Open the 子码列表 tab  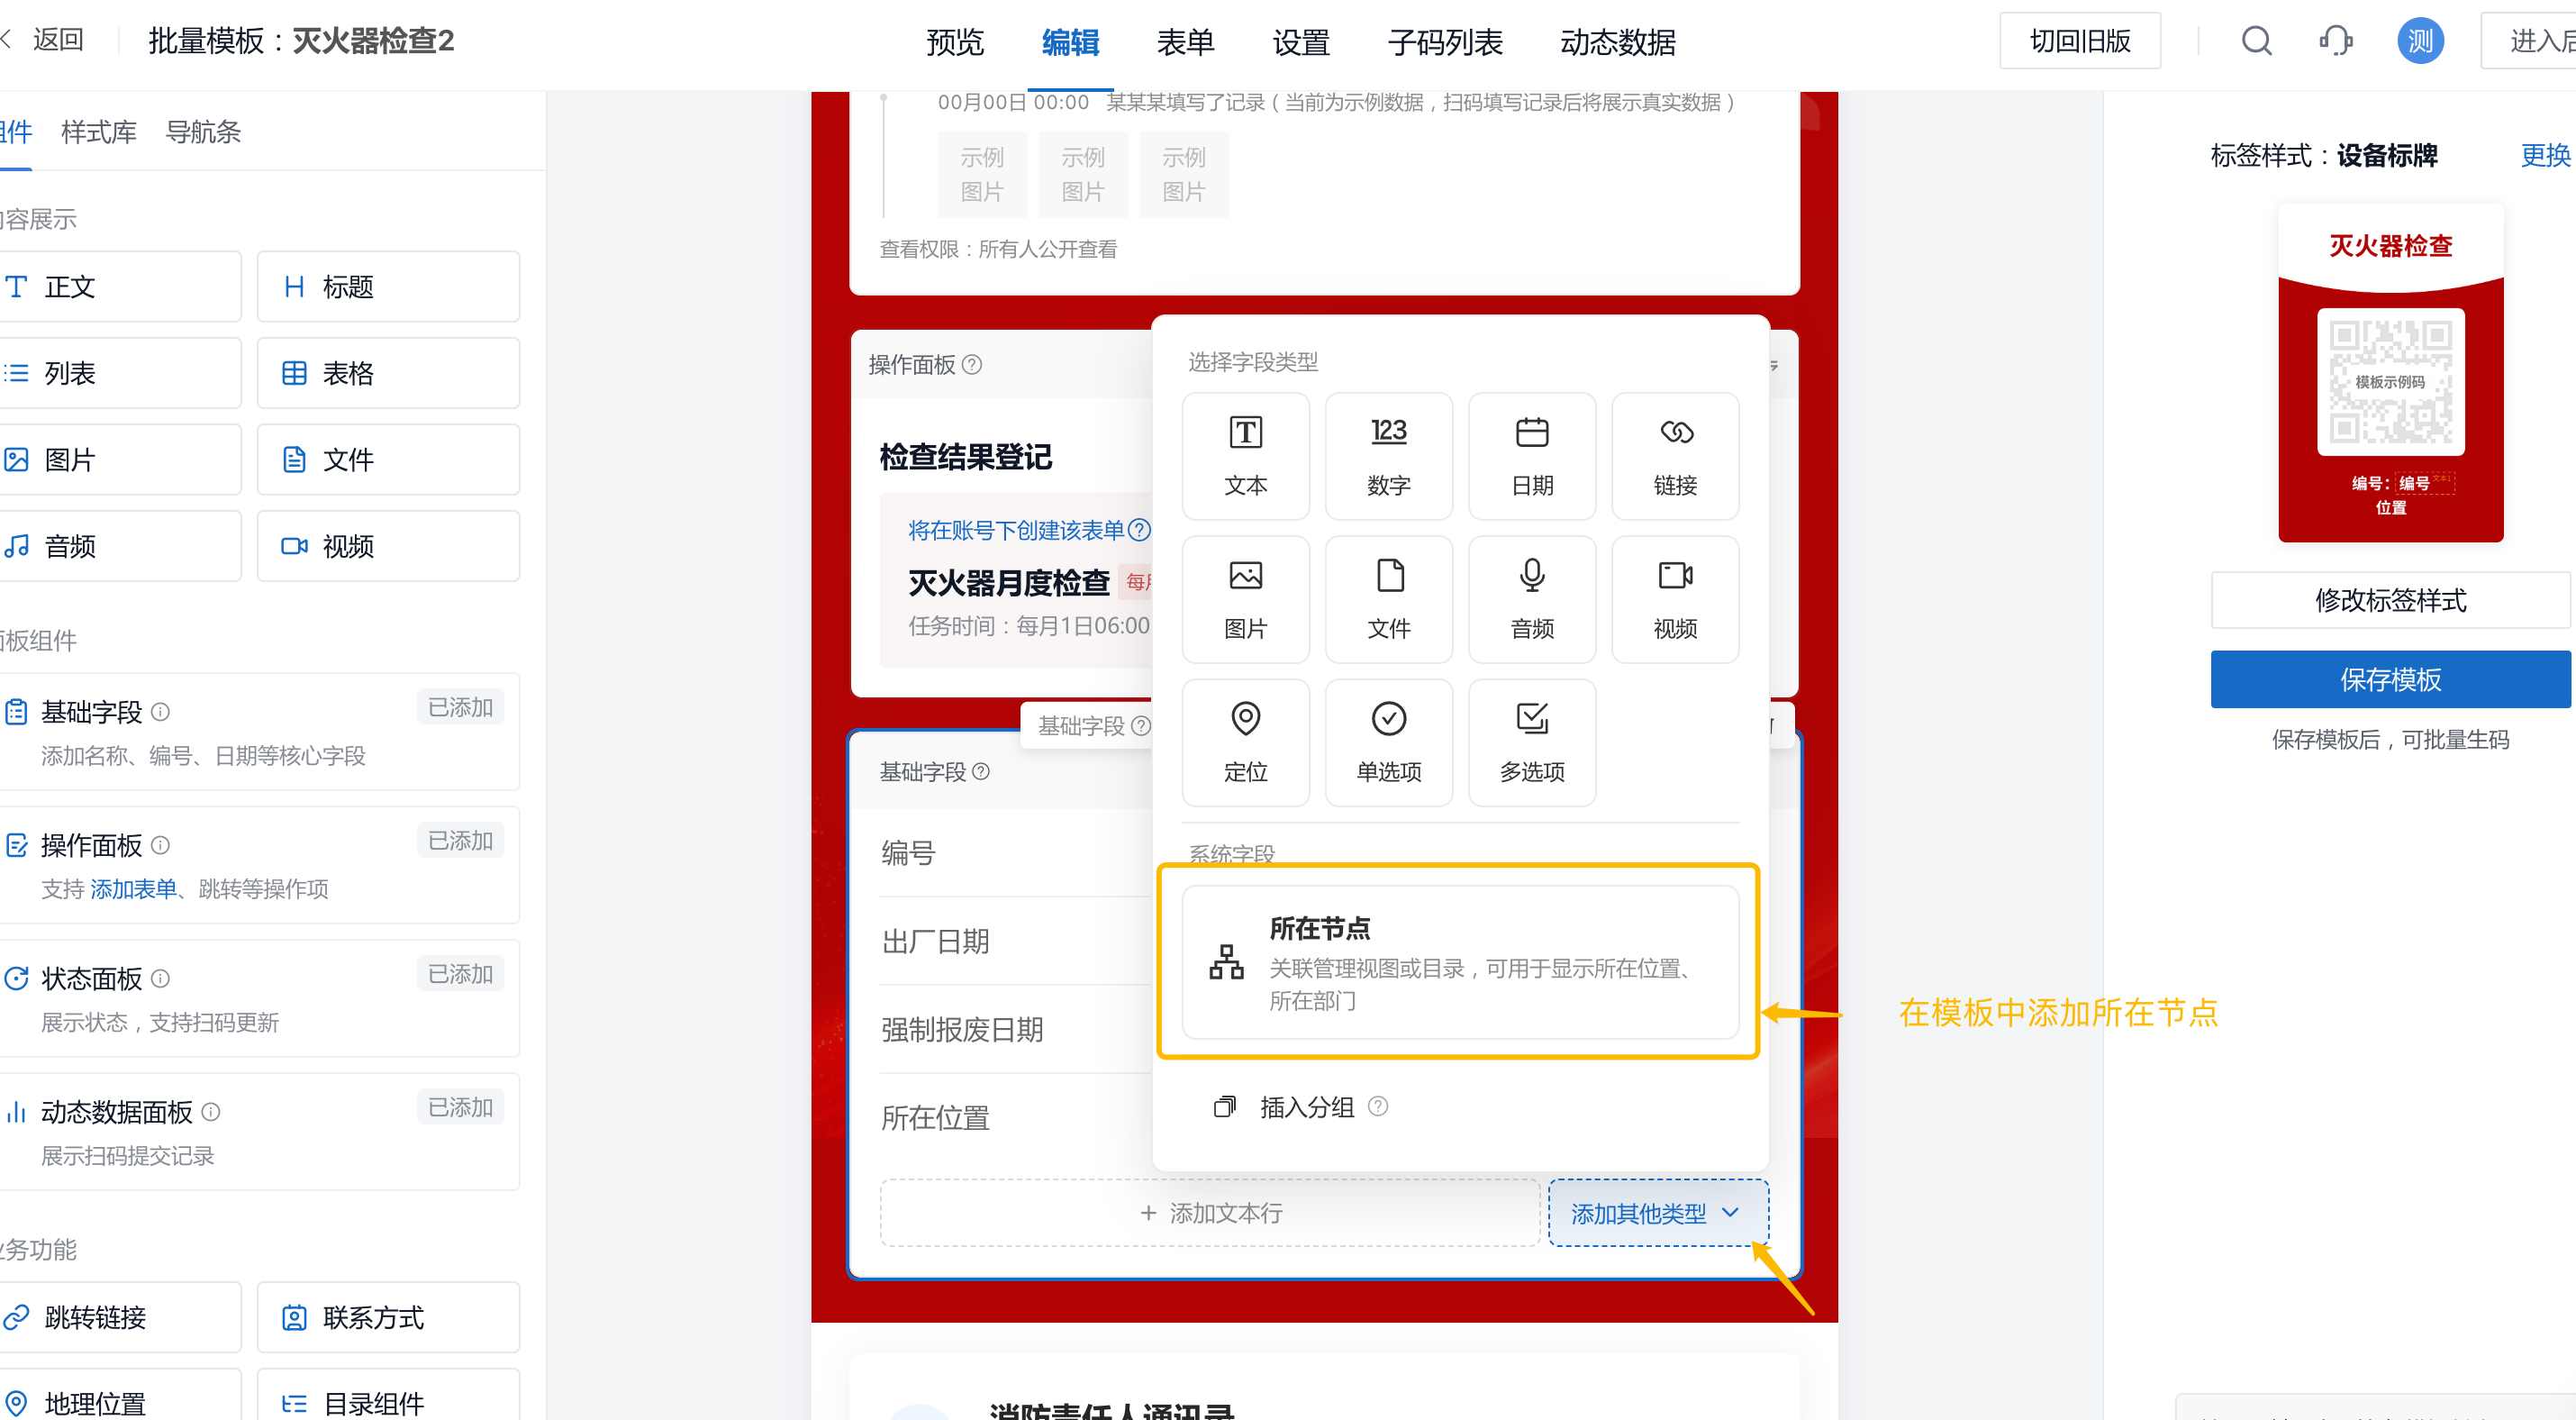point(1444,42)
